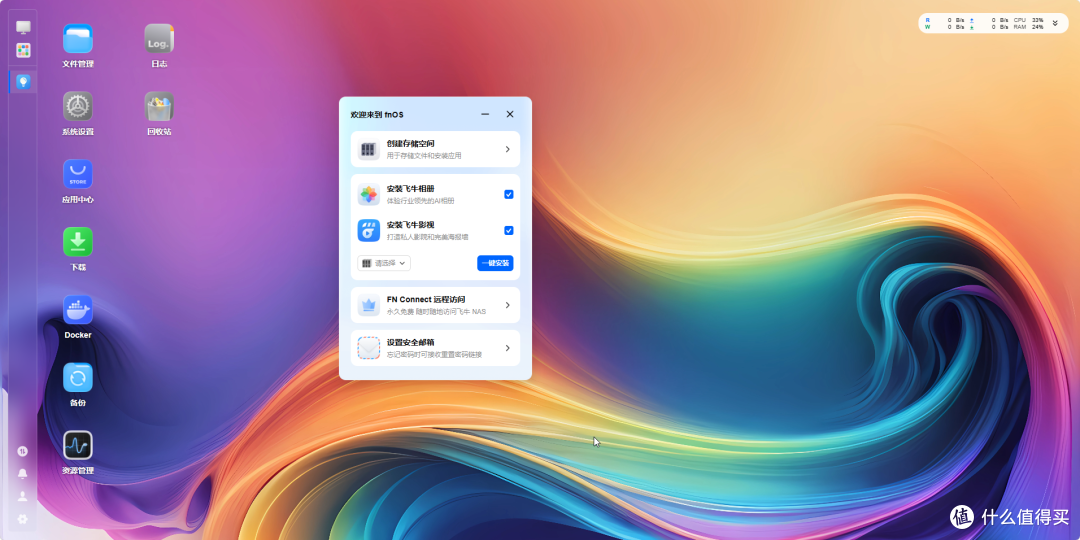Click the 安装飞牛影视 title text
1080x540 pixels.
411,225
